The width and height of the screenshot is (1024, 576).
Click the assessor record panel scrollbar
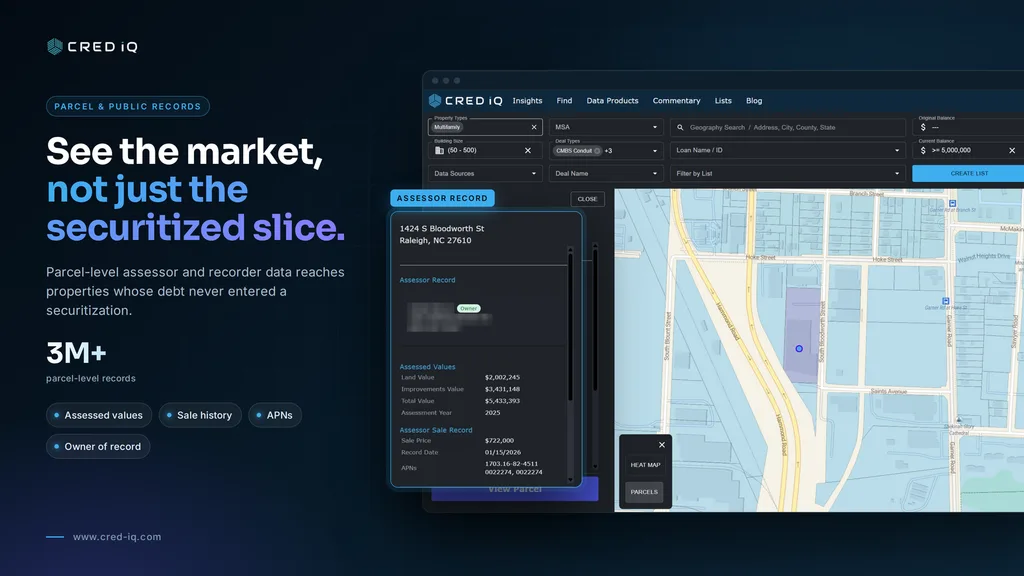point(570,325)
